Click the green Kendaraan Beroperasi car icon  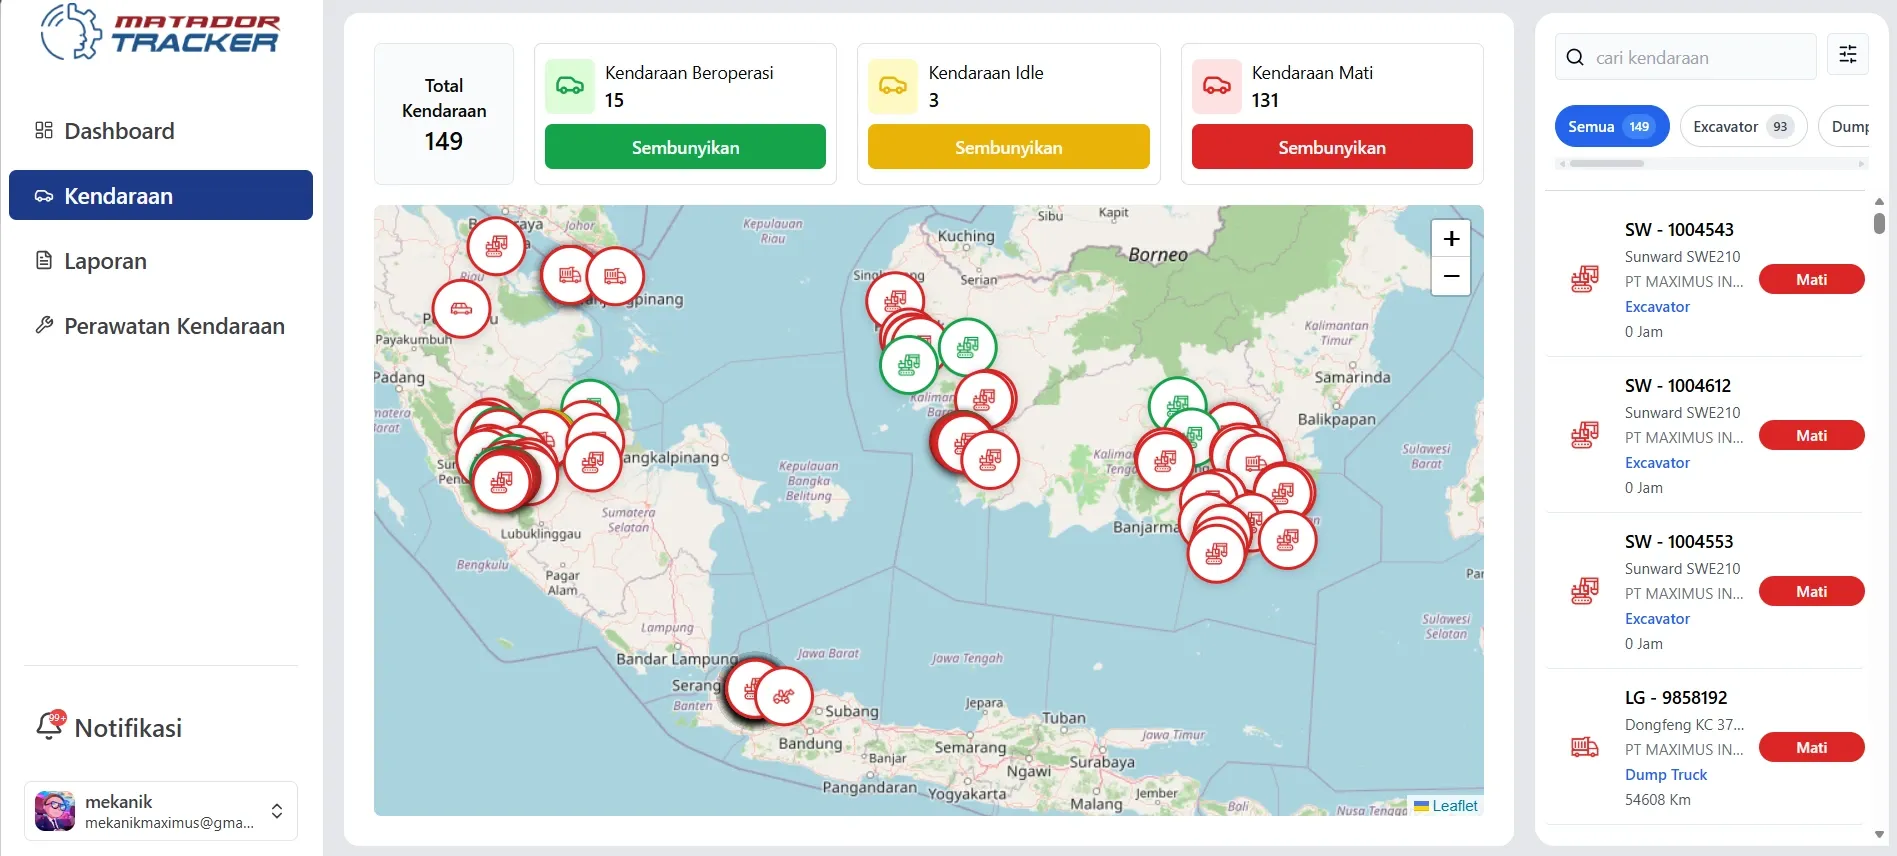coord(570,86)
